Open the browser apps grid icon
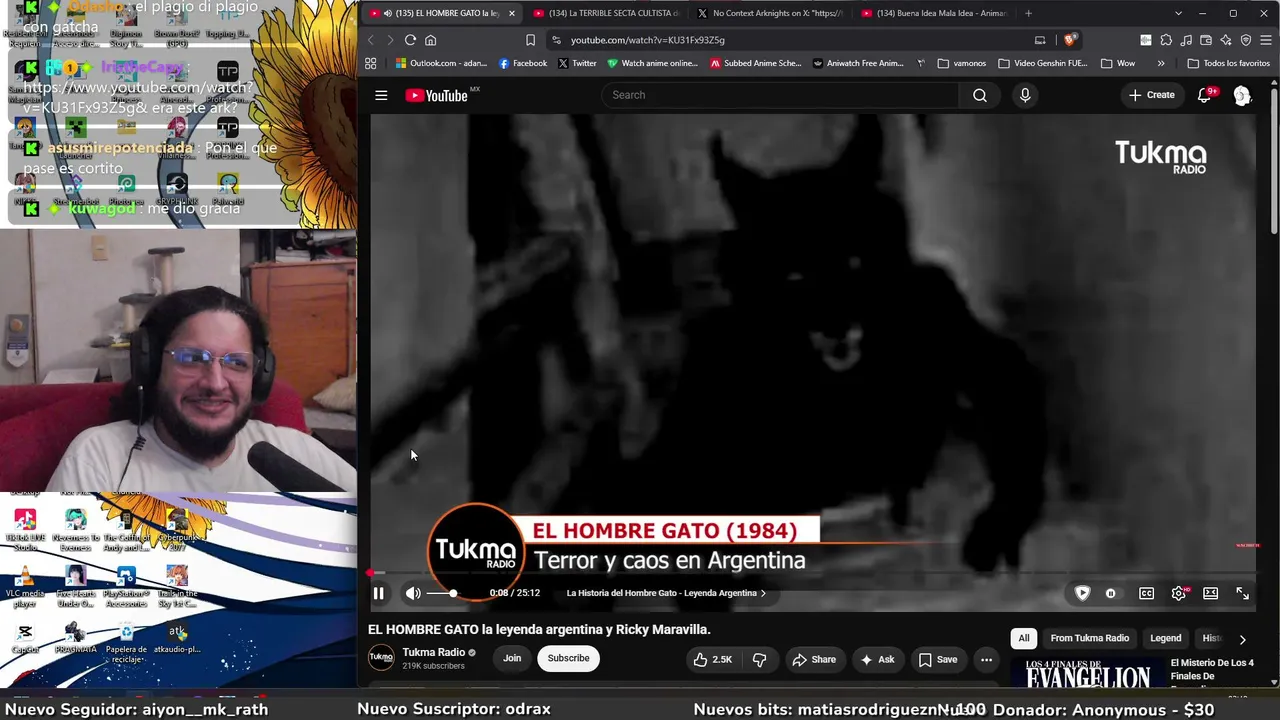This screenshot has width=1280, height=720. coord(371,63)
